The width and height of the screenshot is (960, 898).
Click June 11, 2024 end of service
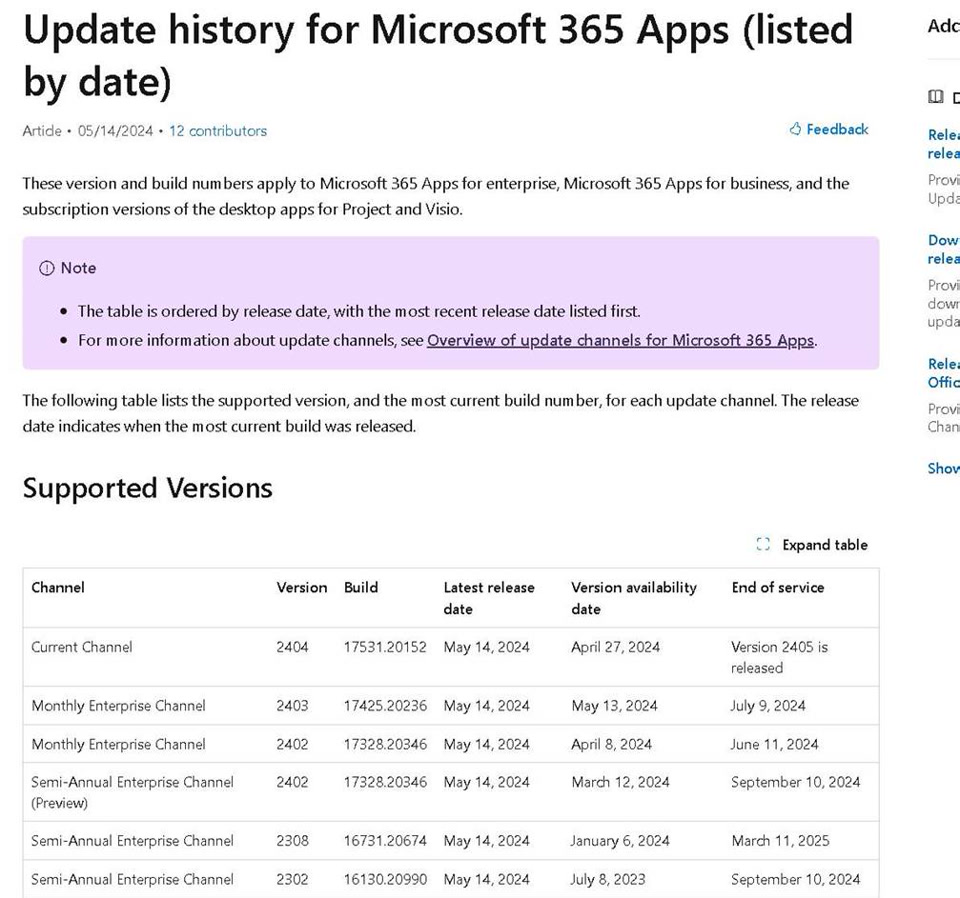[774, 744]
